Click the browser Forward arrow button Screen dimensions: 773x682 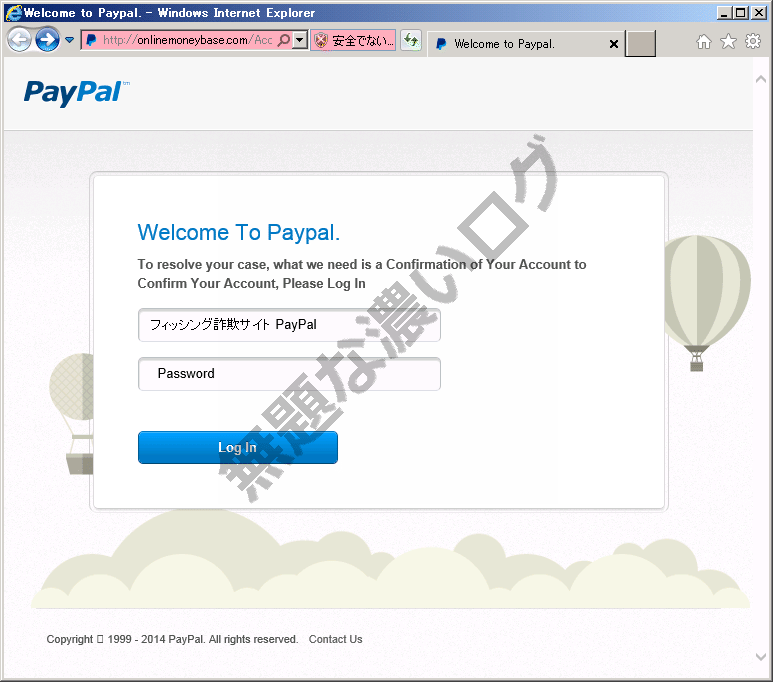(x=47, y=40)
